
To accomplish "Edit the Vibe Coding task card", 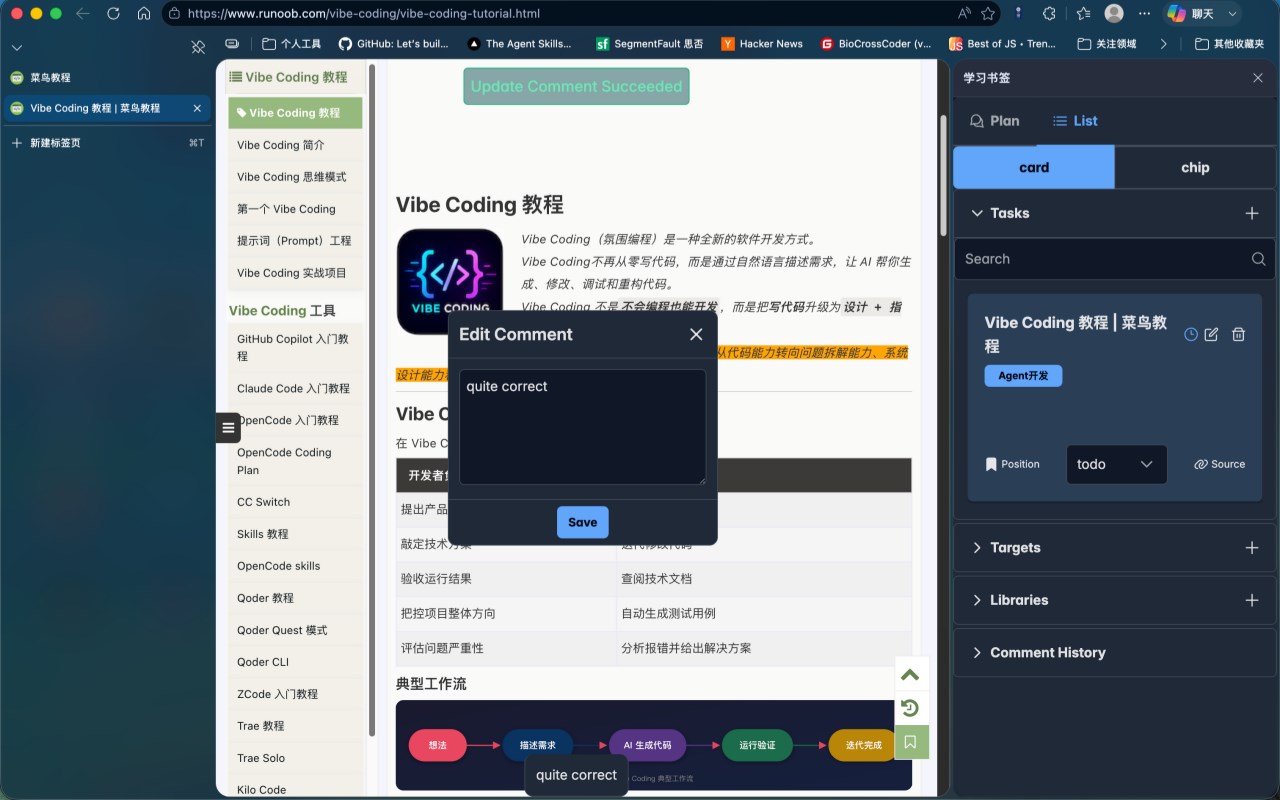I will [x=1211, y=334].
